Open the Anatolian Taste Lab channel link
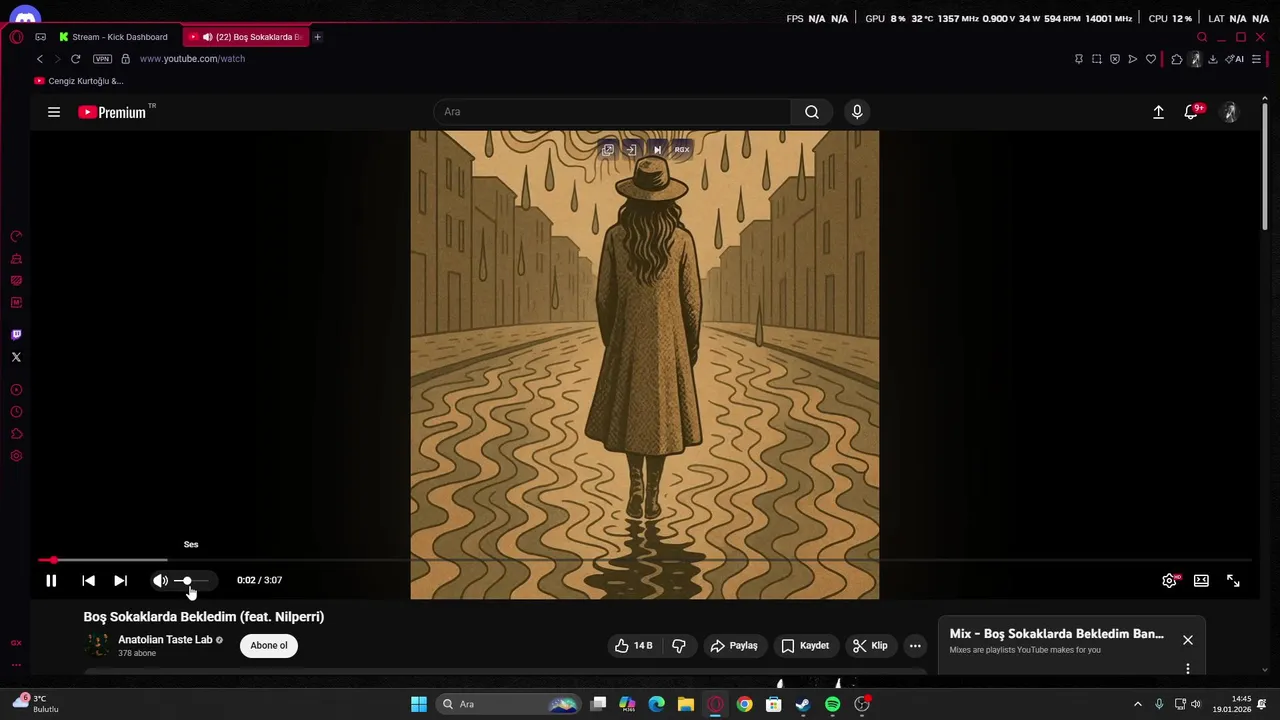 click(165, 640)
